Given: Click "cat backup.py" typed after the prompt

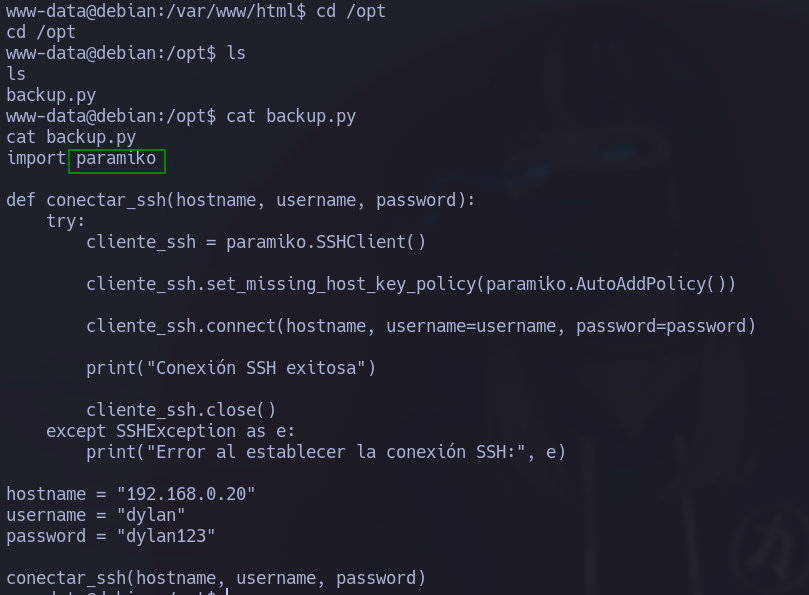Looking at the screenshot, I should [x=291, y=116].
